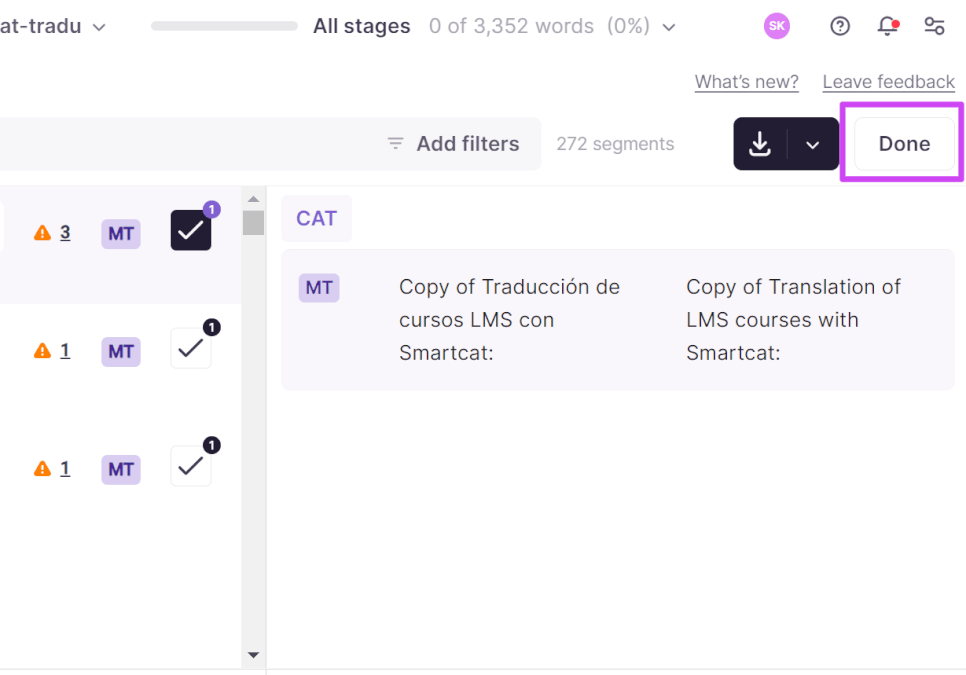This screenshot has height=675, width=966.
Task: Unconfirm the first segment's dark checkmark
Action: pyautogui.click(x=191, y=230)
